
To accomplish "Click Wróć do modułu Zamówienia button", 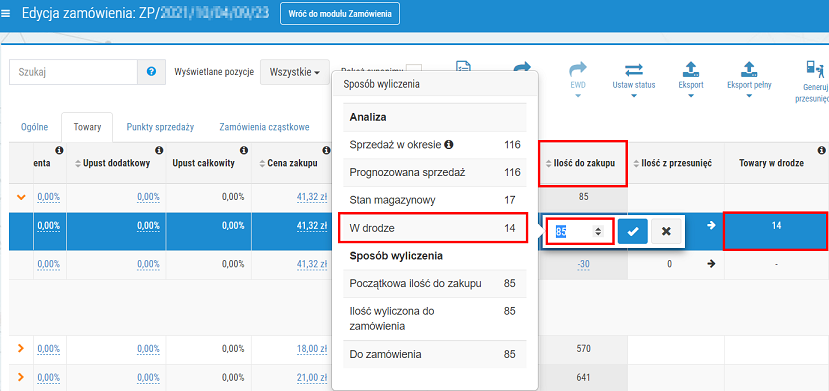I will click(340, 14).
